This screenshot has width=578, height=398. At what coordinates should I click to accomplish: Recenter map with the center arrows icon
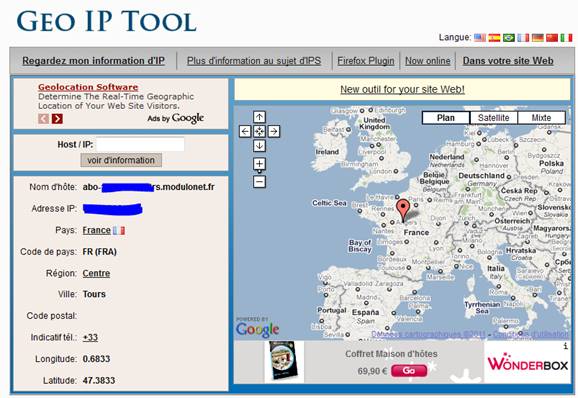point(260,131)
